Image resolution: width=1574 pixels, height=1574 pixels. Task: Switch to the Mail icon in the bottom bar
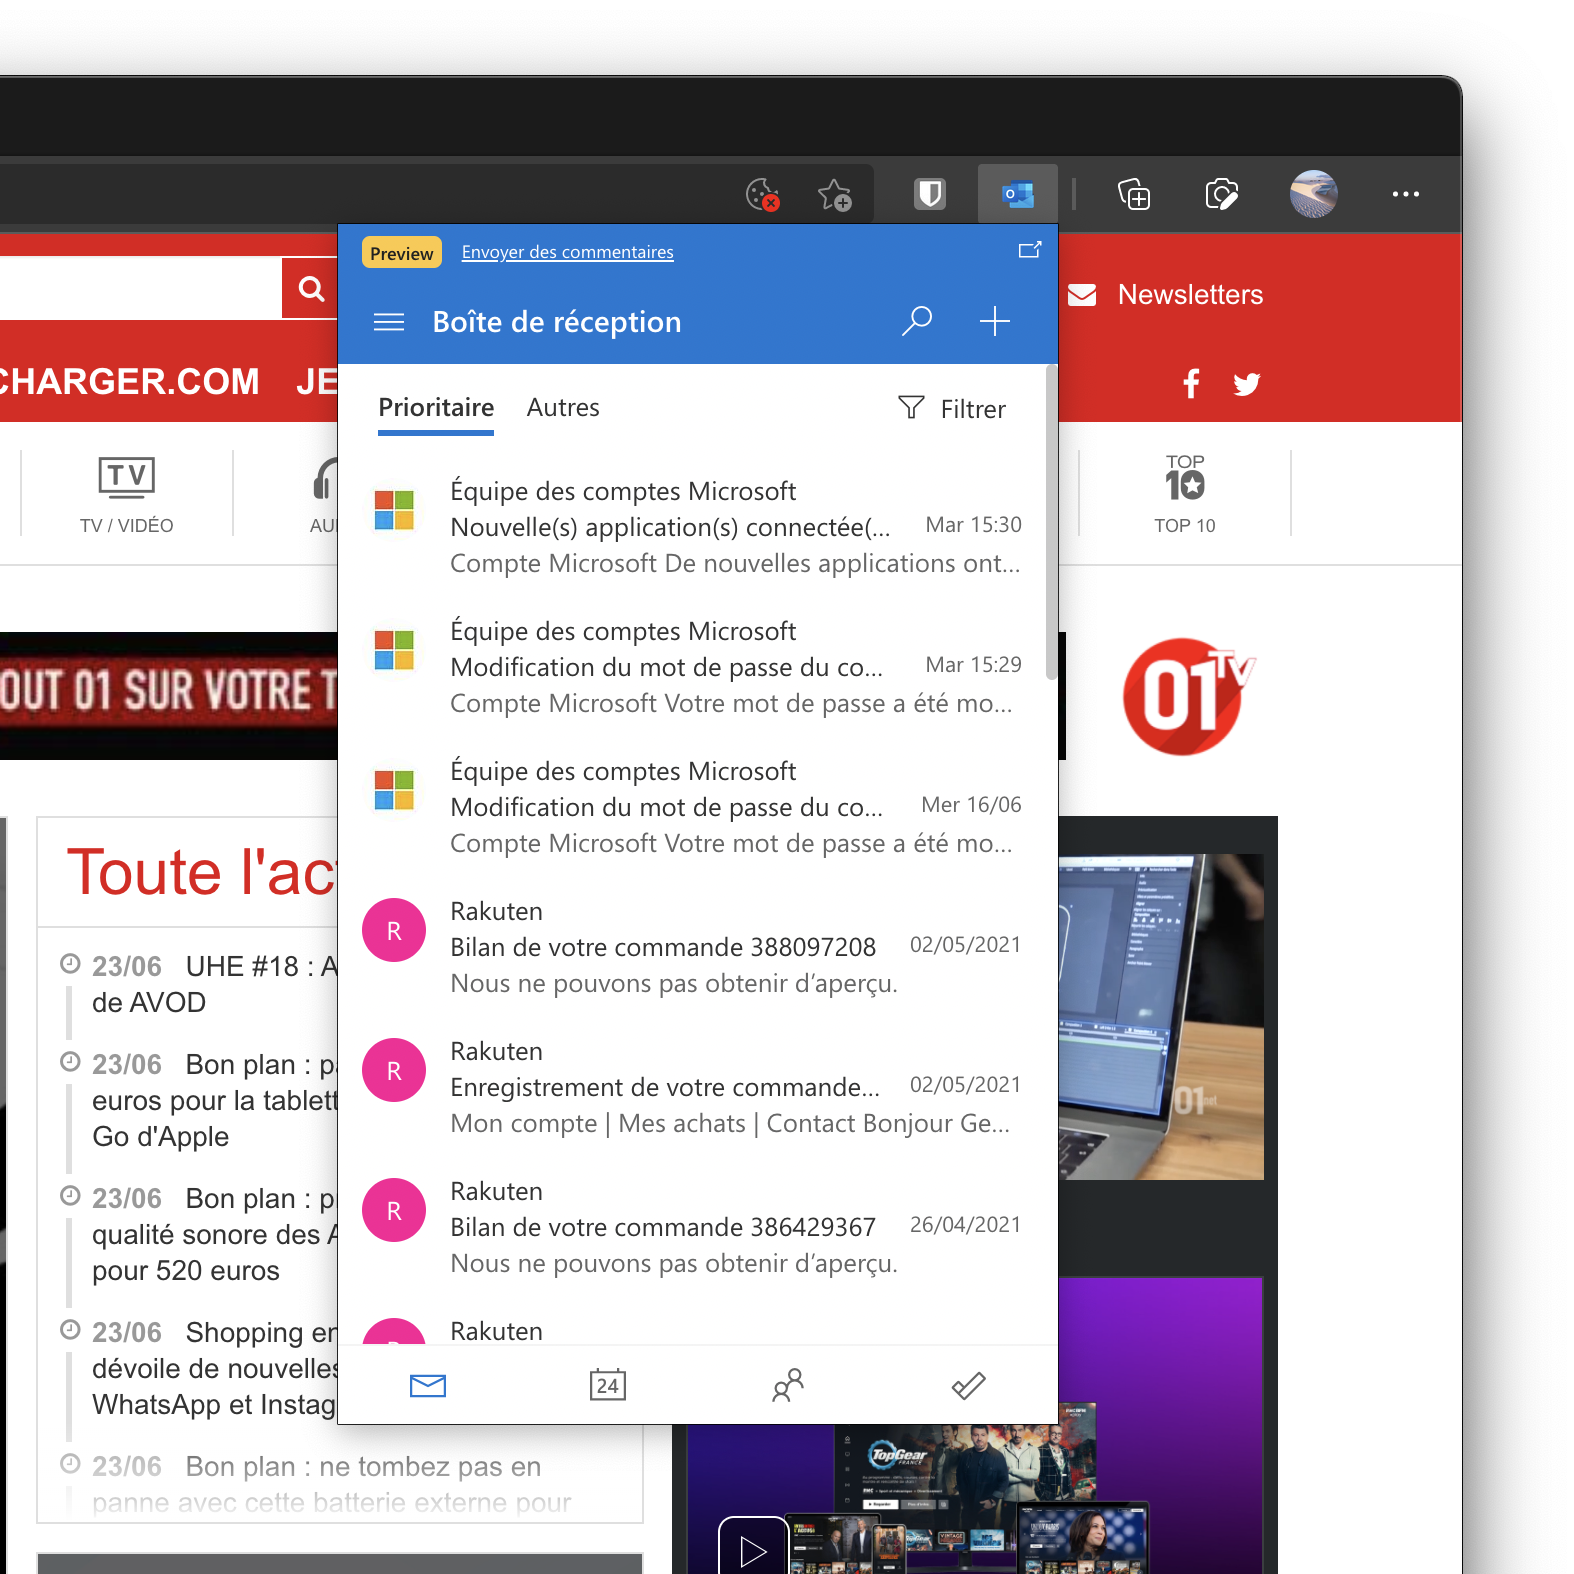(428, 1385)
